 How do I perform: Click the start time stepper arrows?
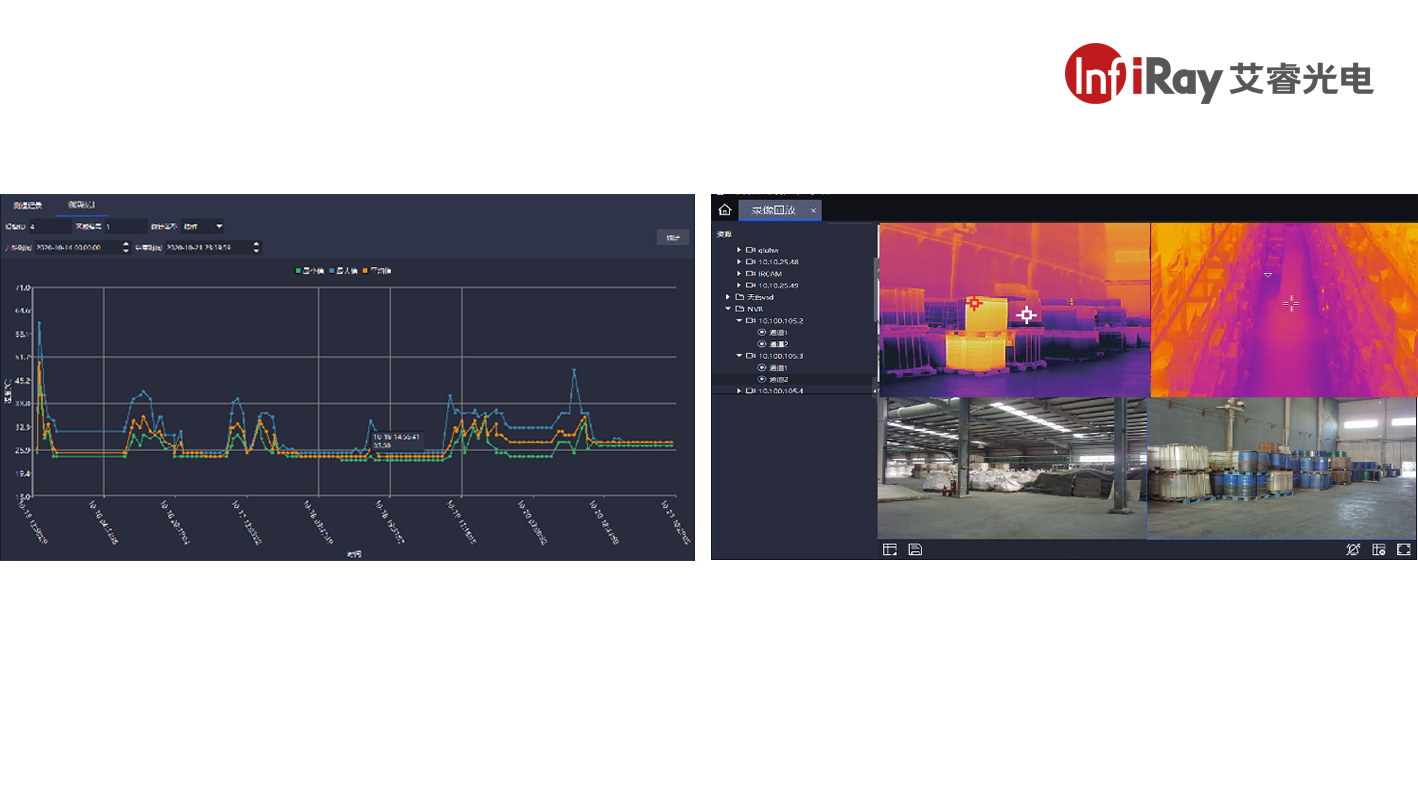[126, 247]
